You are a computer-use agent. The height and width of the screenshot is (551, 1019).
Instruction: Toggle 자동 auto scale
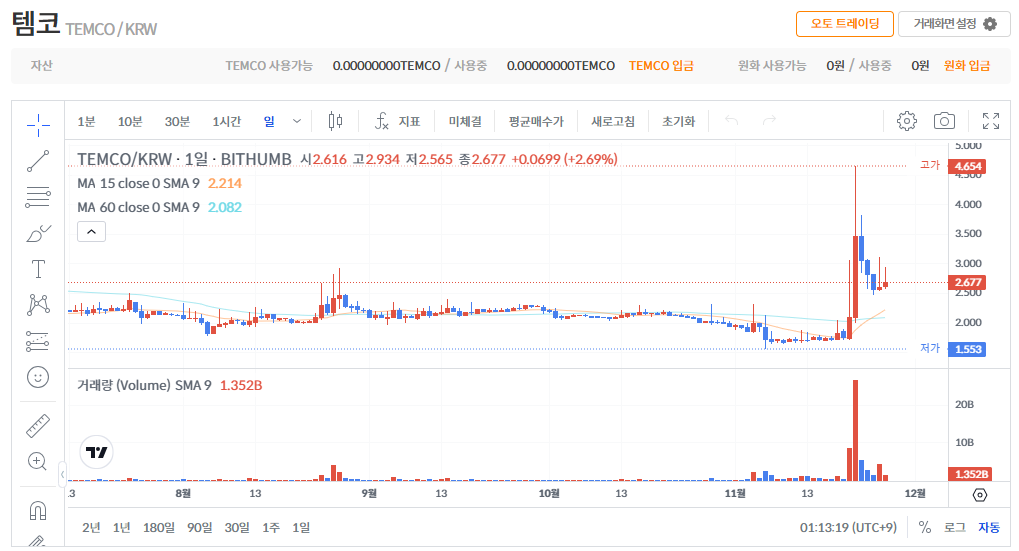click(989, 528)
